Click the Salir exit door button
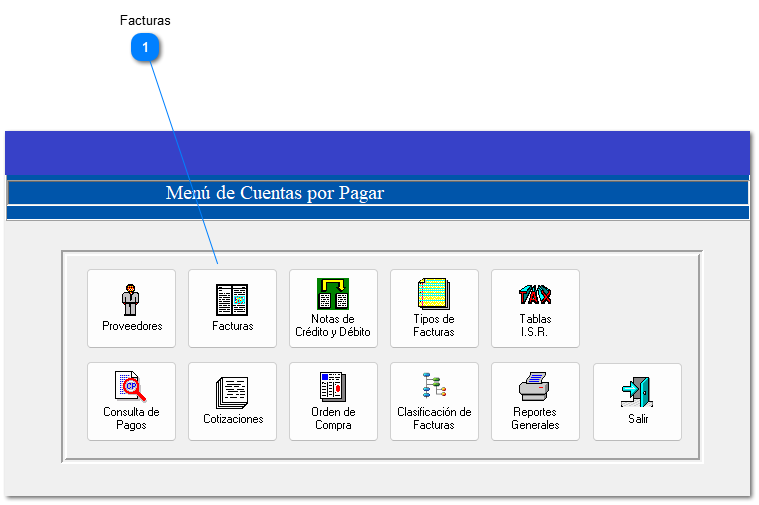Viewport: 759px width, 505px height. pyautogui.click(x=637, y=402)
